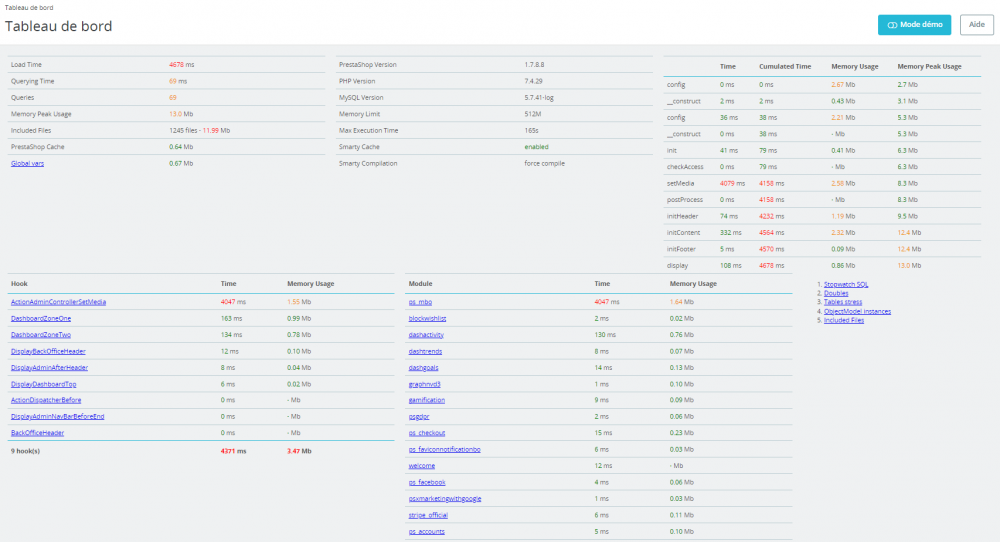
Task: Select setMedia time value 4079 ms
Action: [732, 184]
